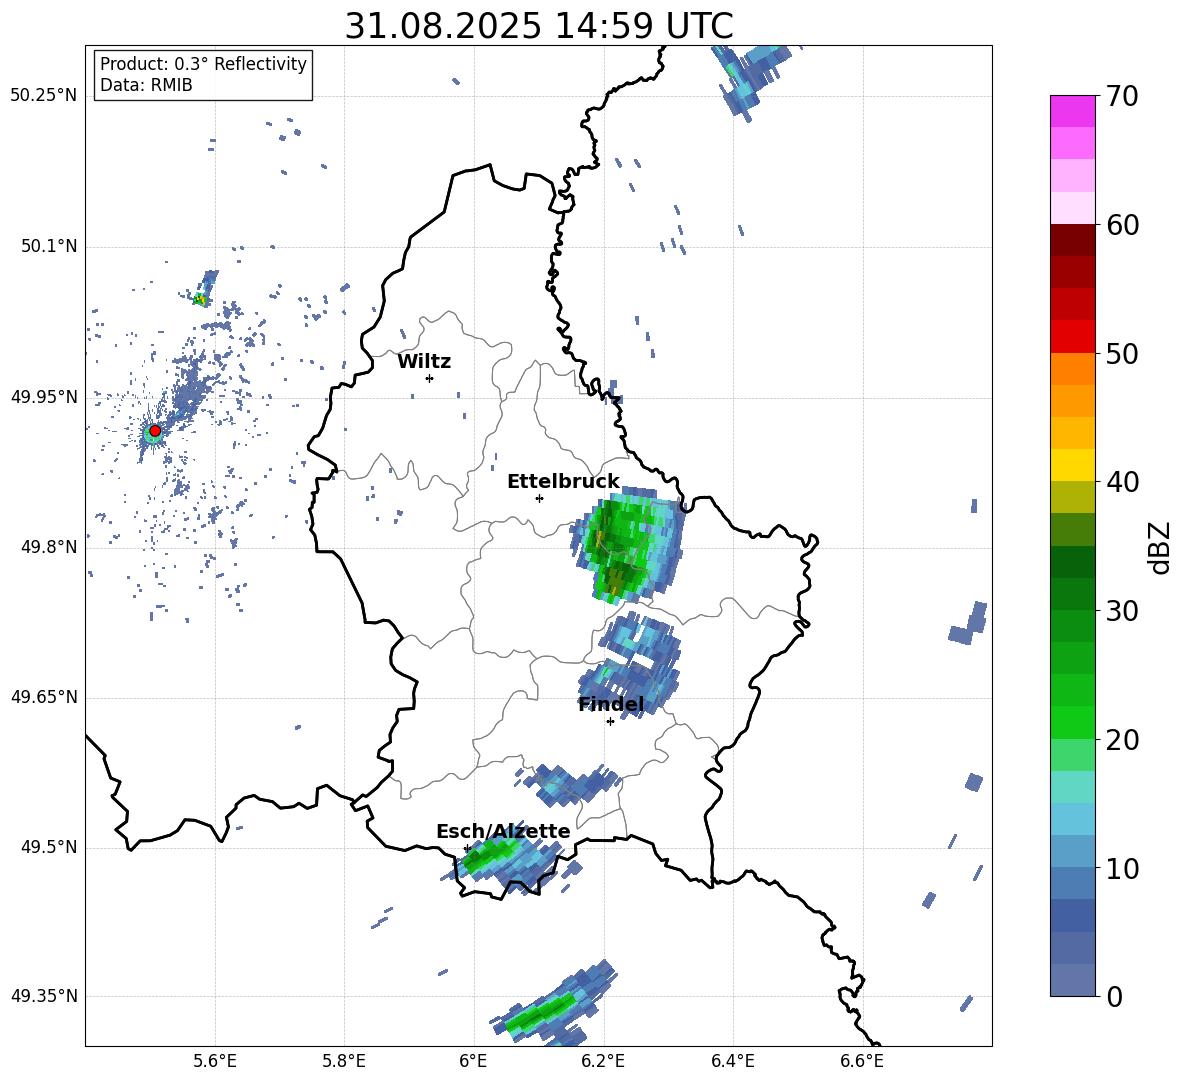The width and height of the screenshot is (1184, 1081).
Task: Click the 49.8°N latitude label
Action: [49, 547]
